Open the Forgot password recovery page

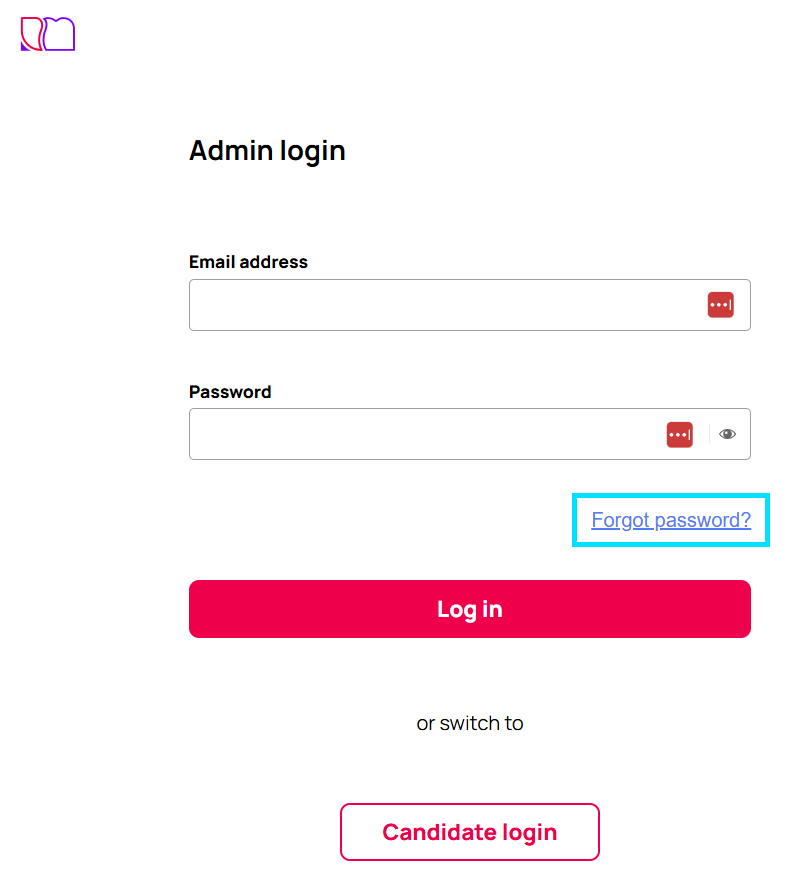tap(670, 519)
